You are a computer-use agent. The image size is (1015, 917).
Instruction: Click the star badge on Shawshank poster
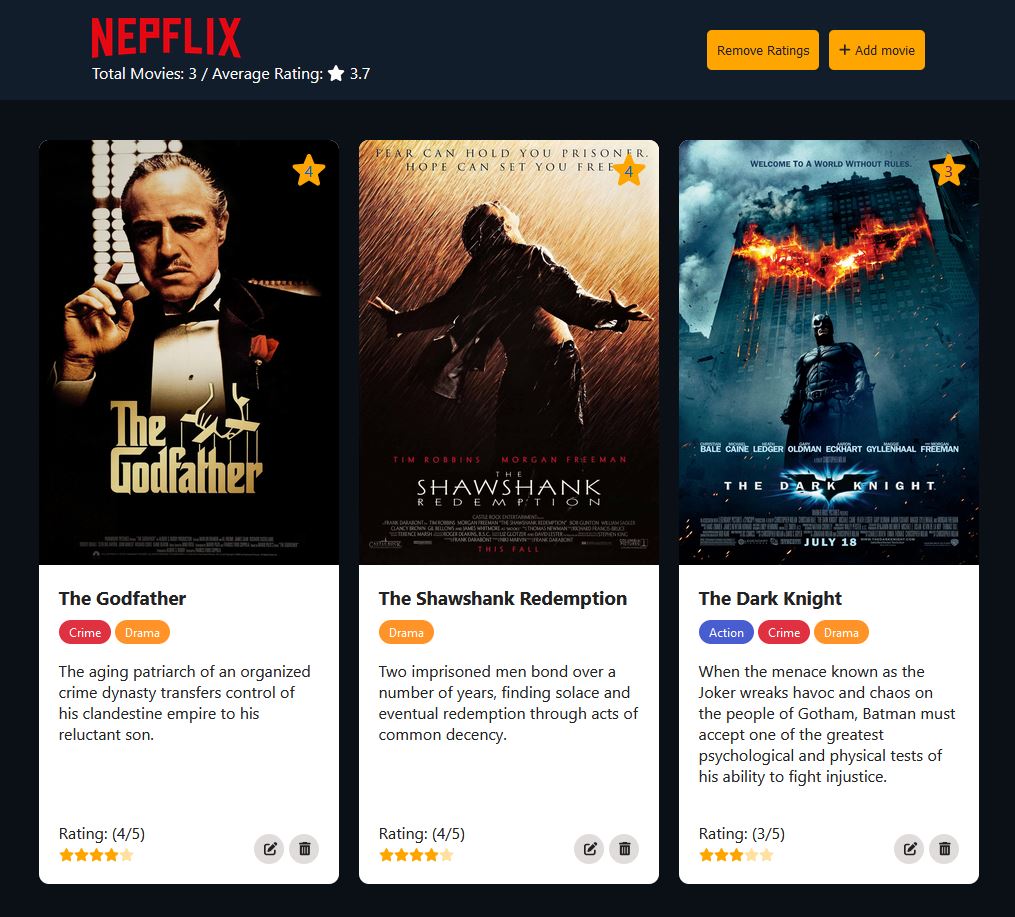[629, 172]
